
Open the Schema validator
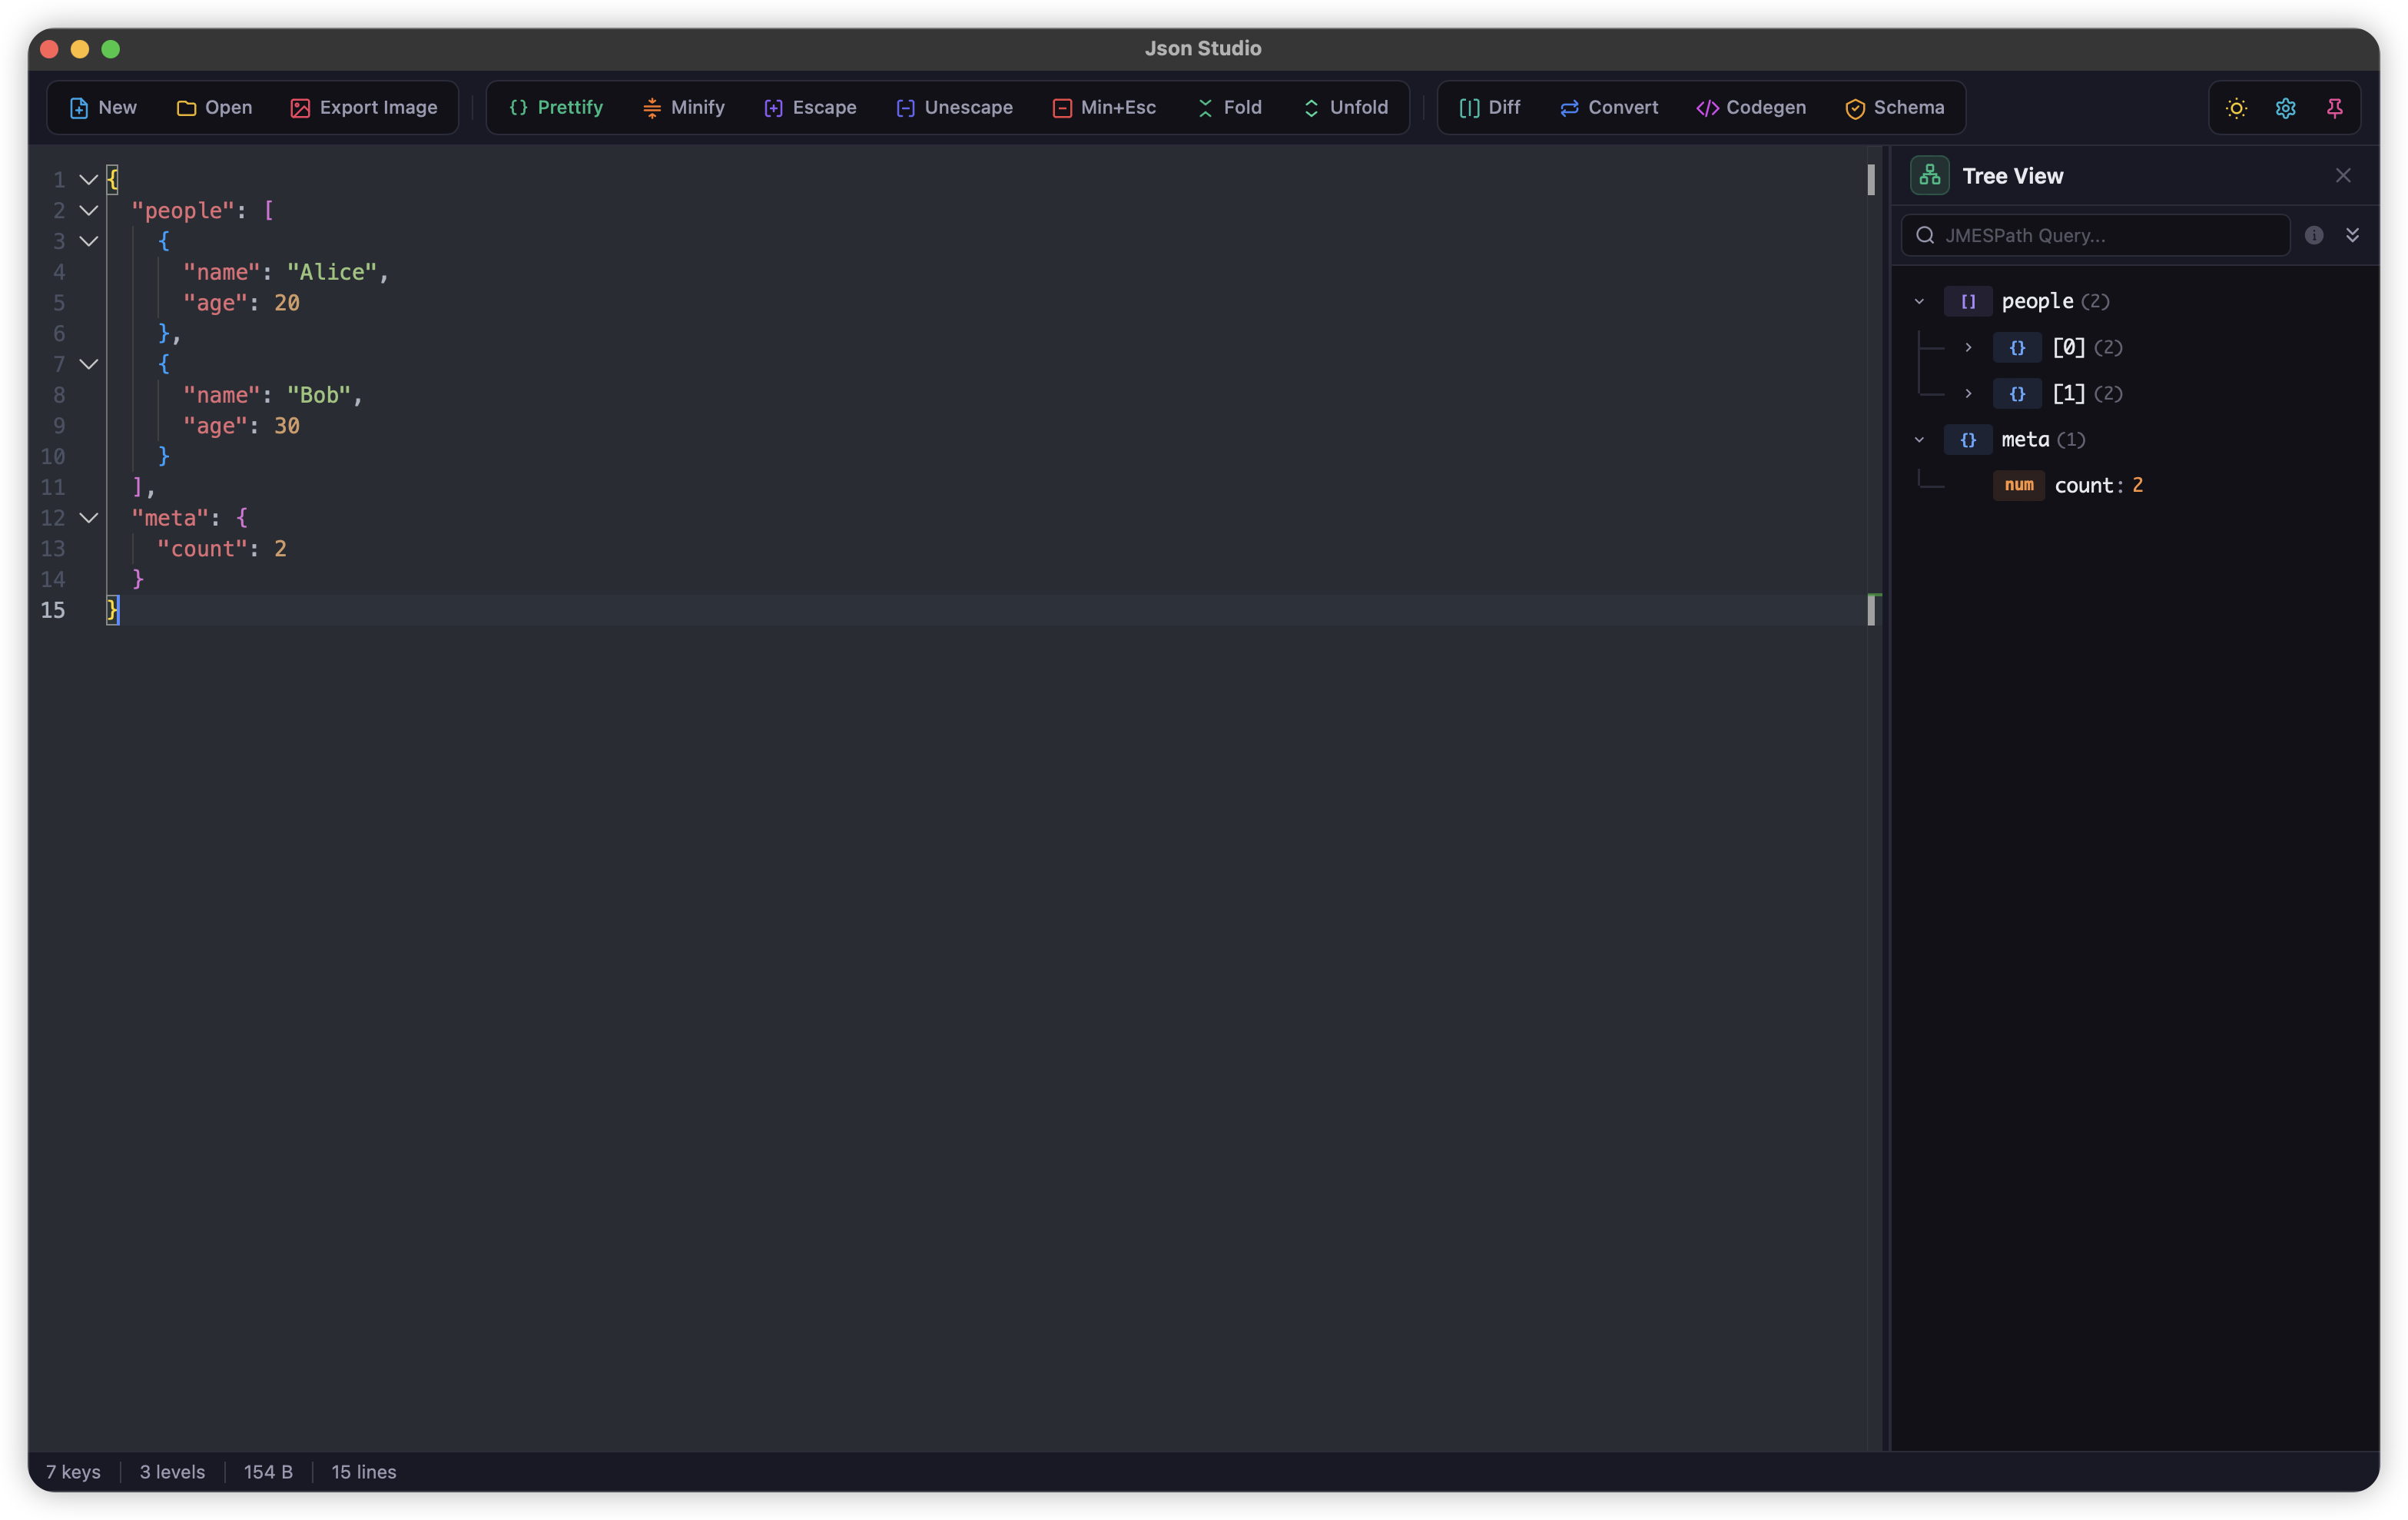tap(1895, 107)
